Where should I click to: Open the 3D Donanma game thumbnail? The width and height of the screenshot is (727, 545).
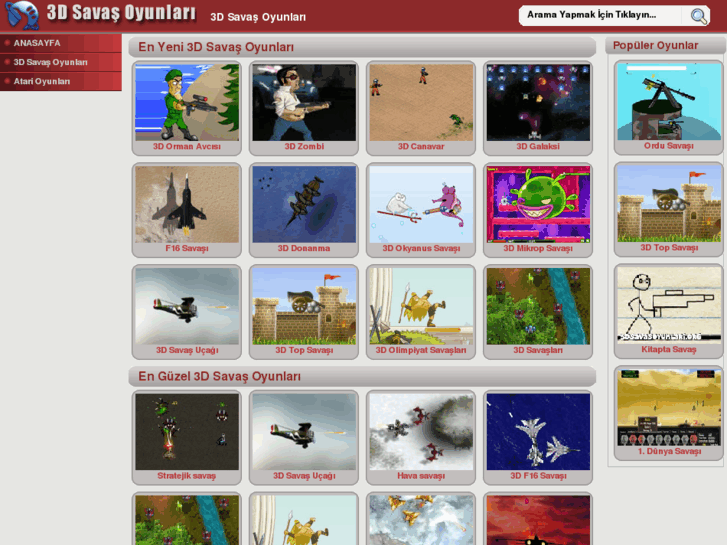pyautogui.click(x=304, y=205)
